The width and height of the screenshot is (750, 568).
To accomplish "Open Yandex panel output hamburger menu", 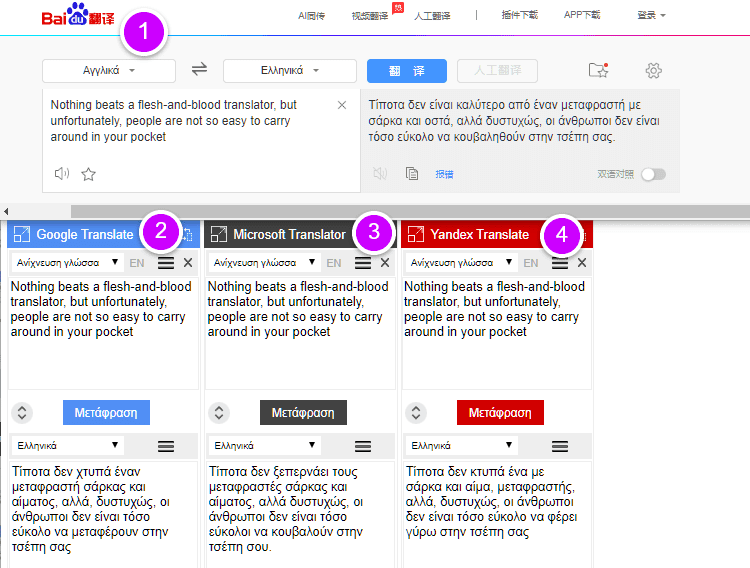I will point(560,446).
